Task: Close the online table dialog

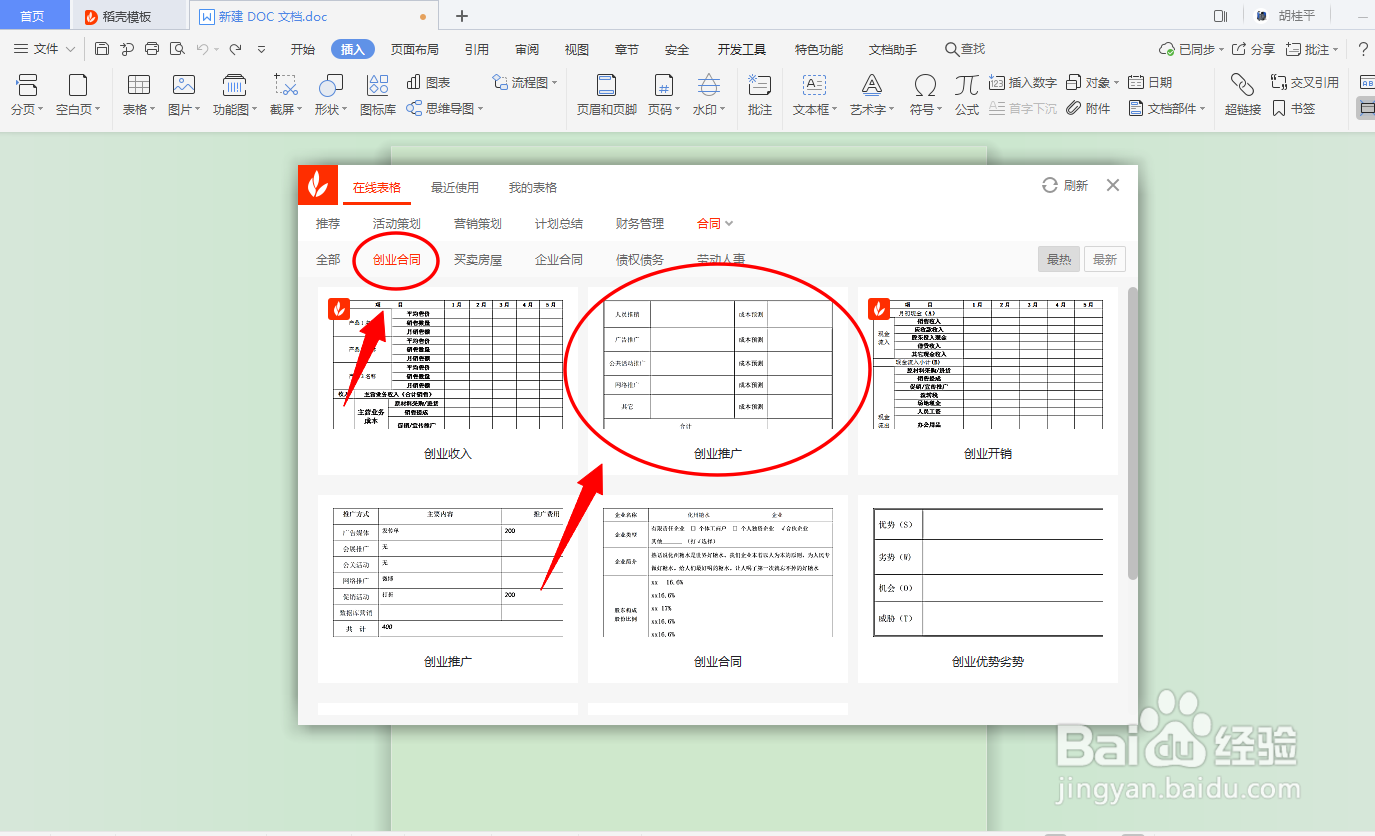Action: [1113, 185]
